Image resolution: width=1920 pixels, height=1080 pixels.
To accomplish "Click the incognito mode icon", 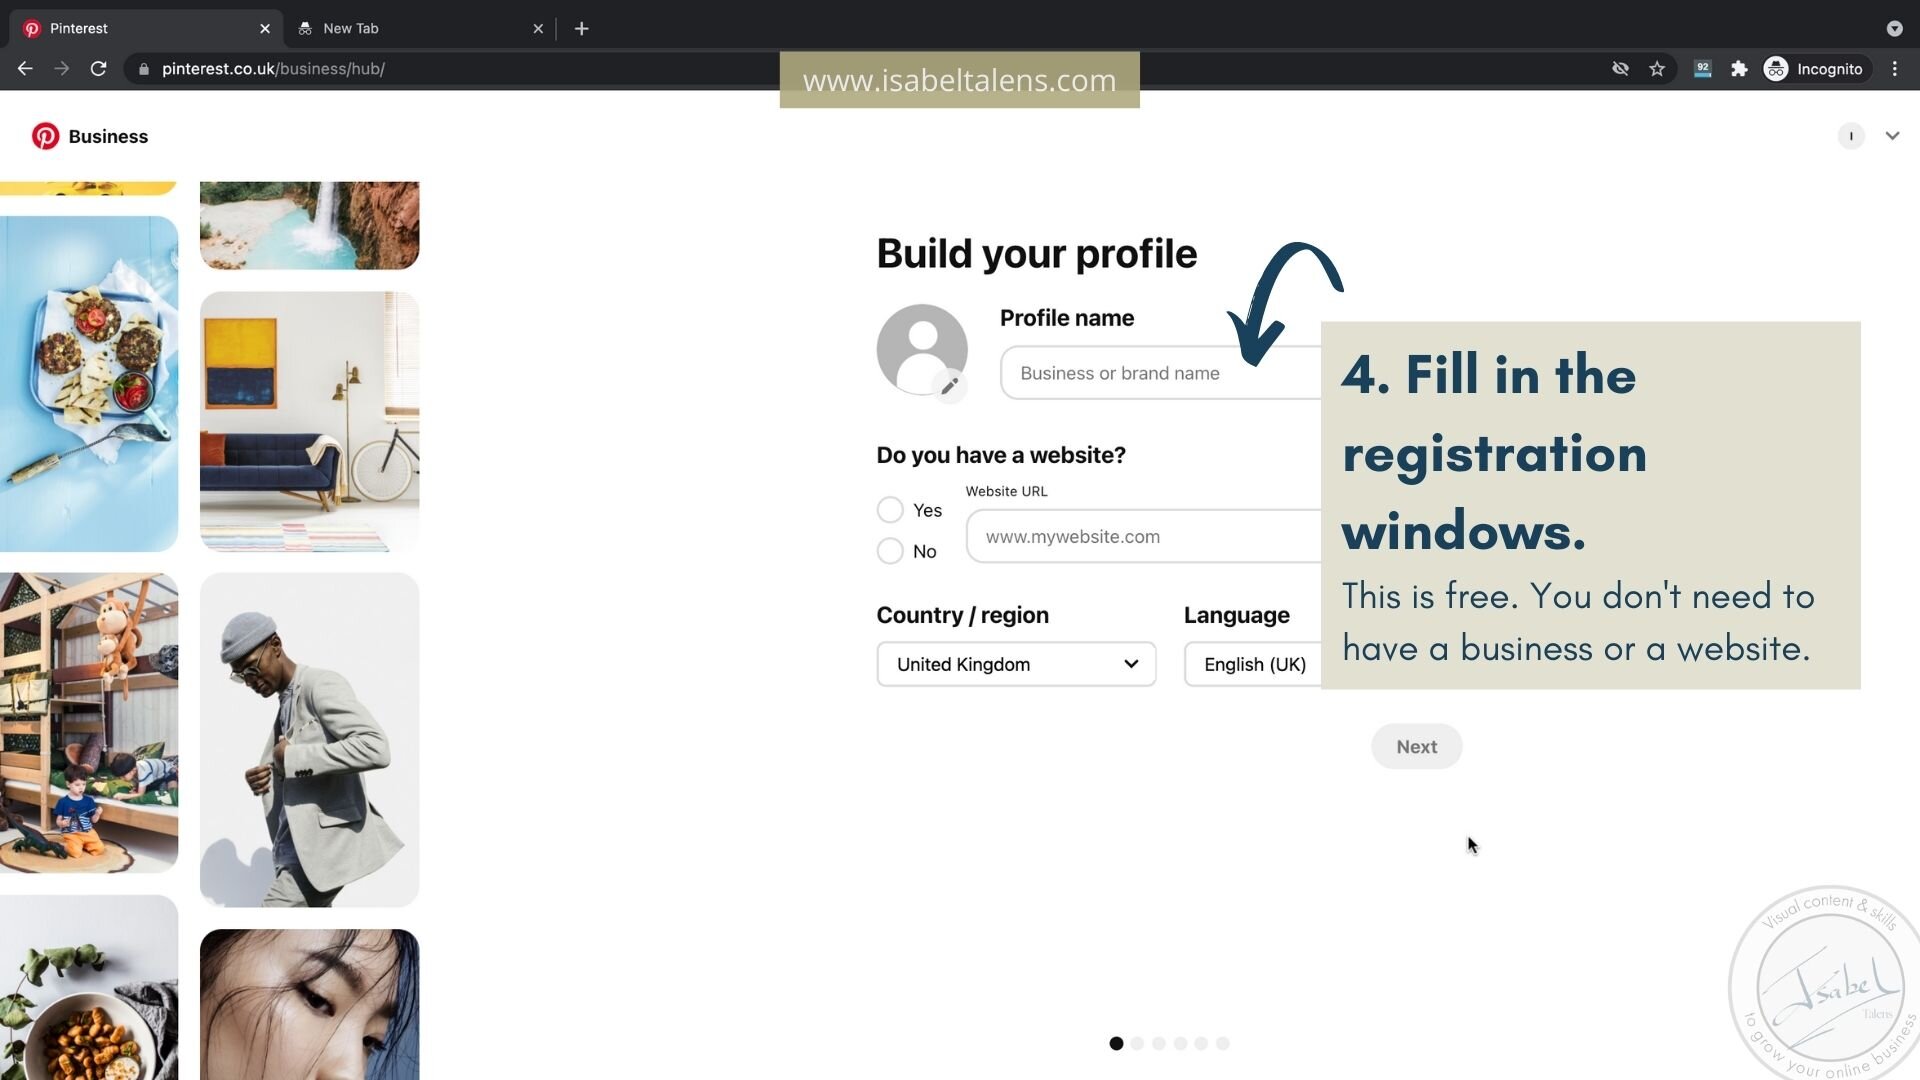I will [1778, 69].
